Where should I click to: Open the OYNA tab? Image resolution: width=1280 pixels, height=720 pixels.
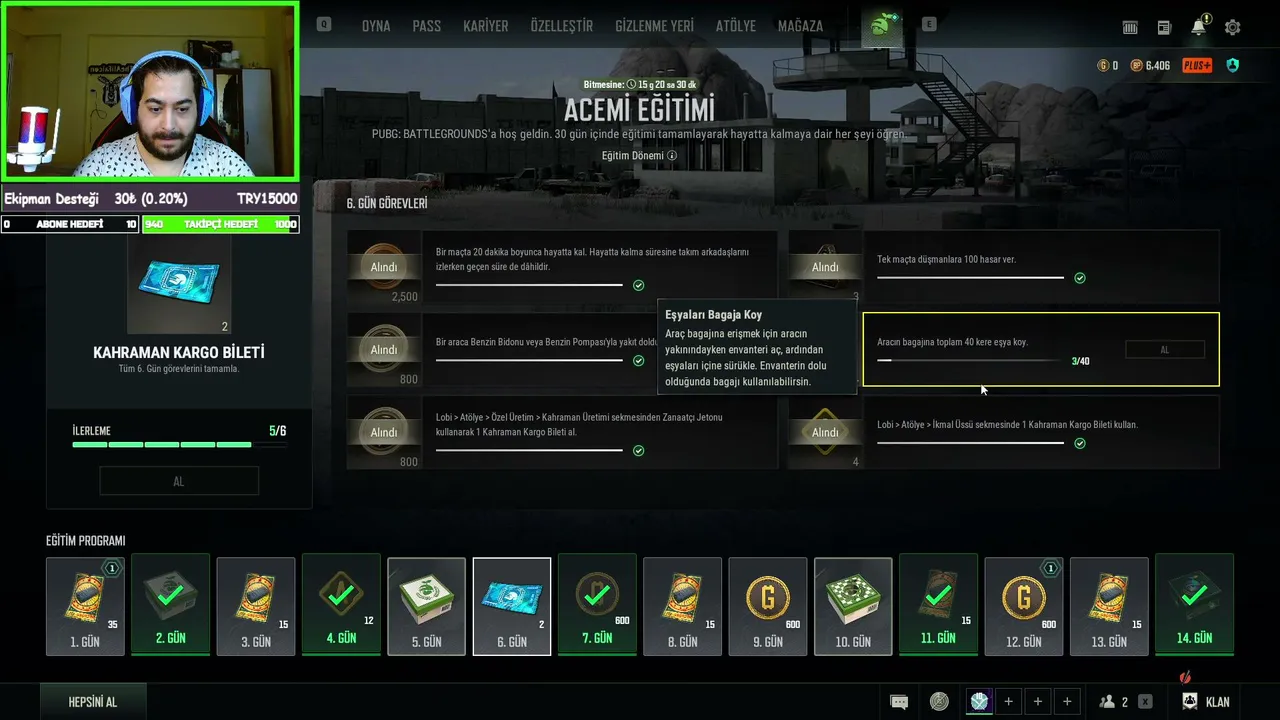point(376,26)
